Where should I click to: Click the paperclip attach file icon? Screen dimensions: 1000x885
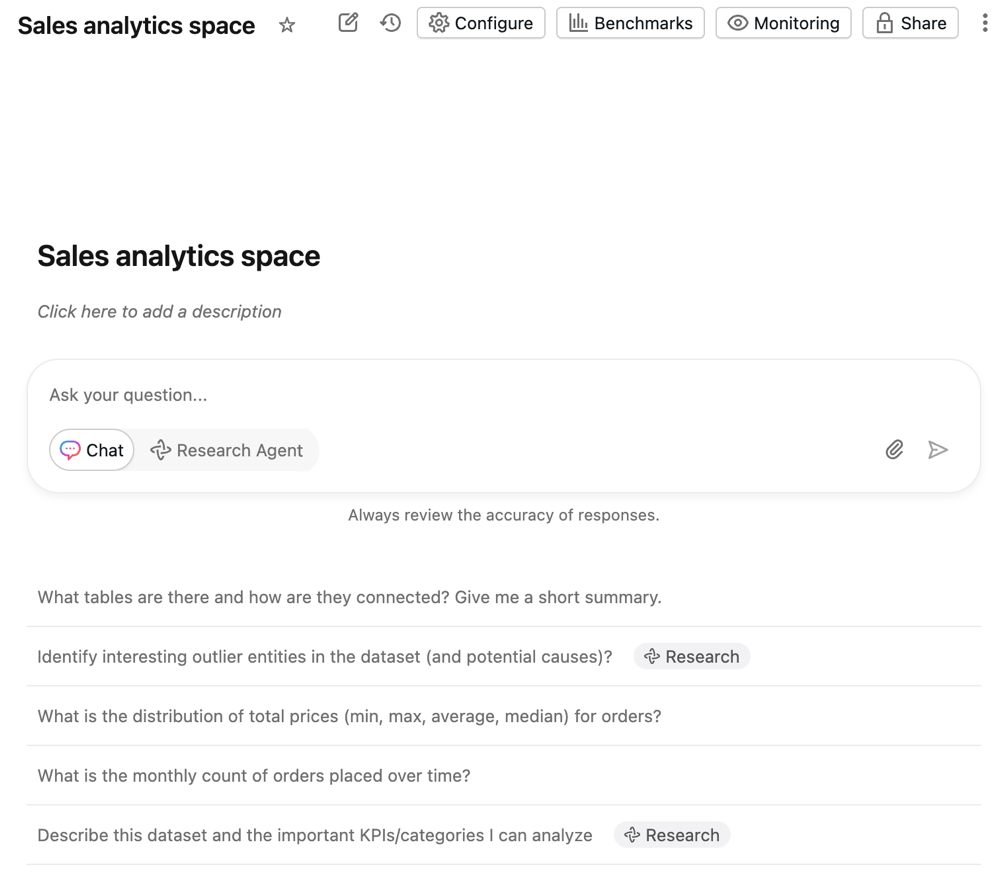[894, 450]
